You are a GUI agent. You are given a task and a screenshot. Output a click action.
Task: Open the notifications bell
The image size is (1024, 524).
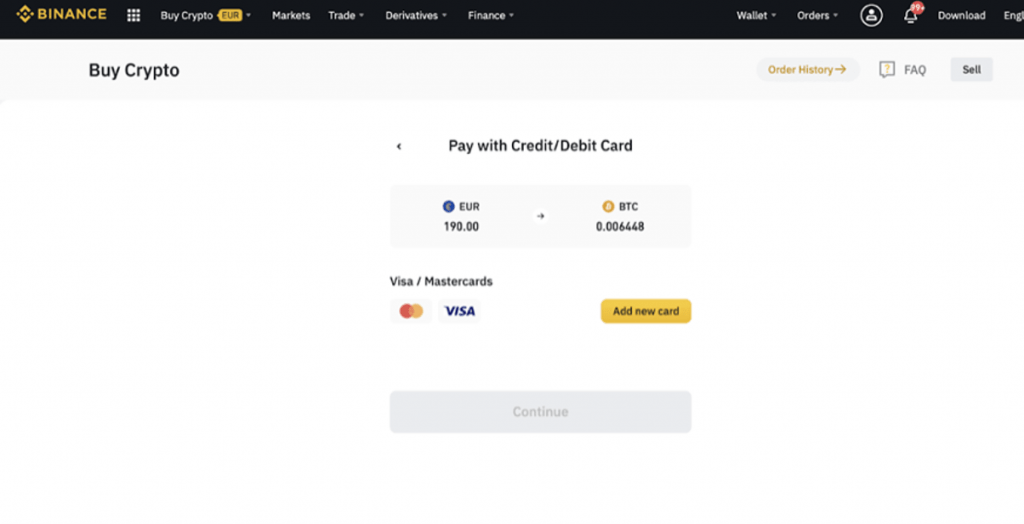coord(910,15)
